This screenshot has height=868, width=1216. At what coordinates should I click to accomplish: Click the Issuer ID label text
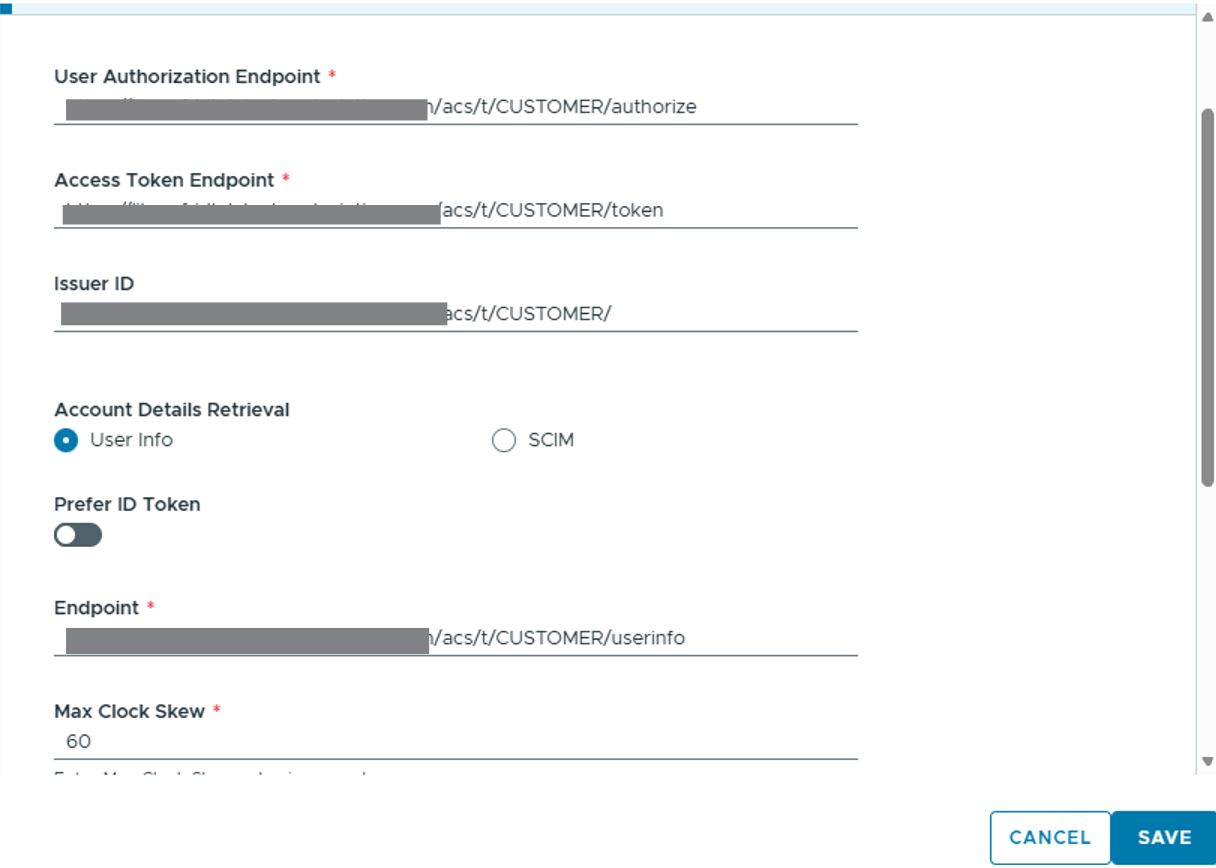tap(94, 284)
